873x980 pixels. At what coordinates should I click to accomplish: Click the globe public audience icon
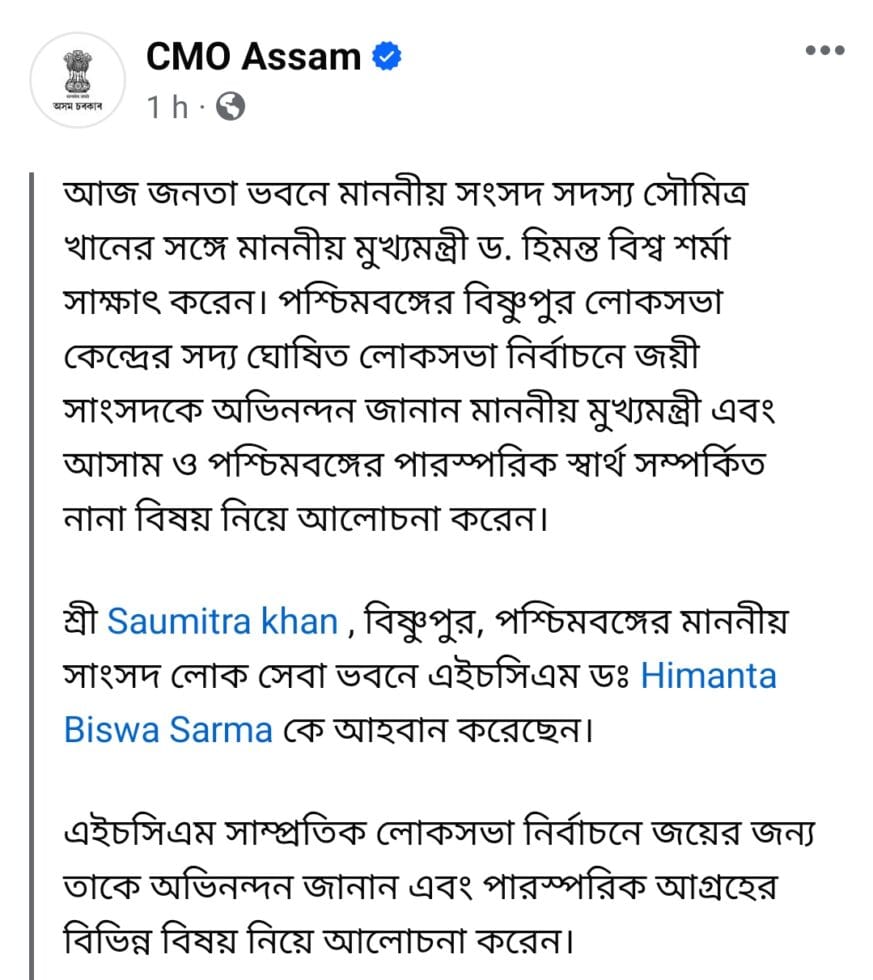(231, 107)
